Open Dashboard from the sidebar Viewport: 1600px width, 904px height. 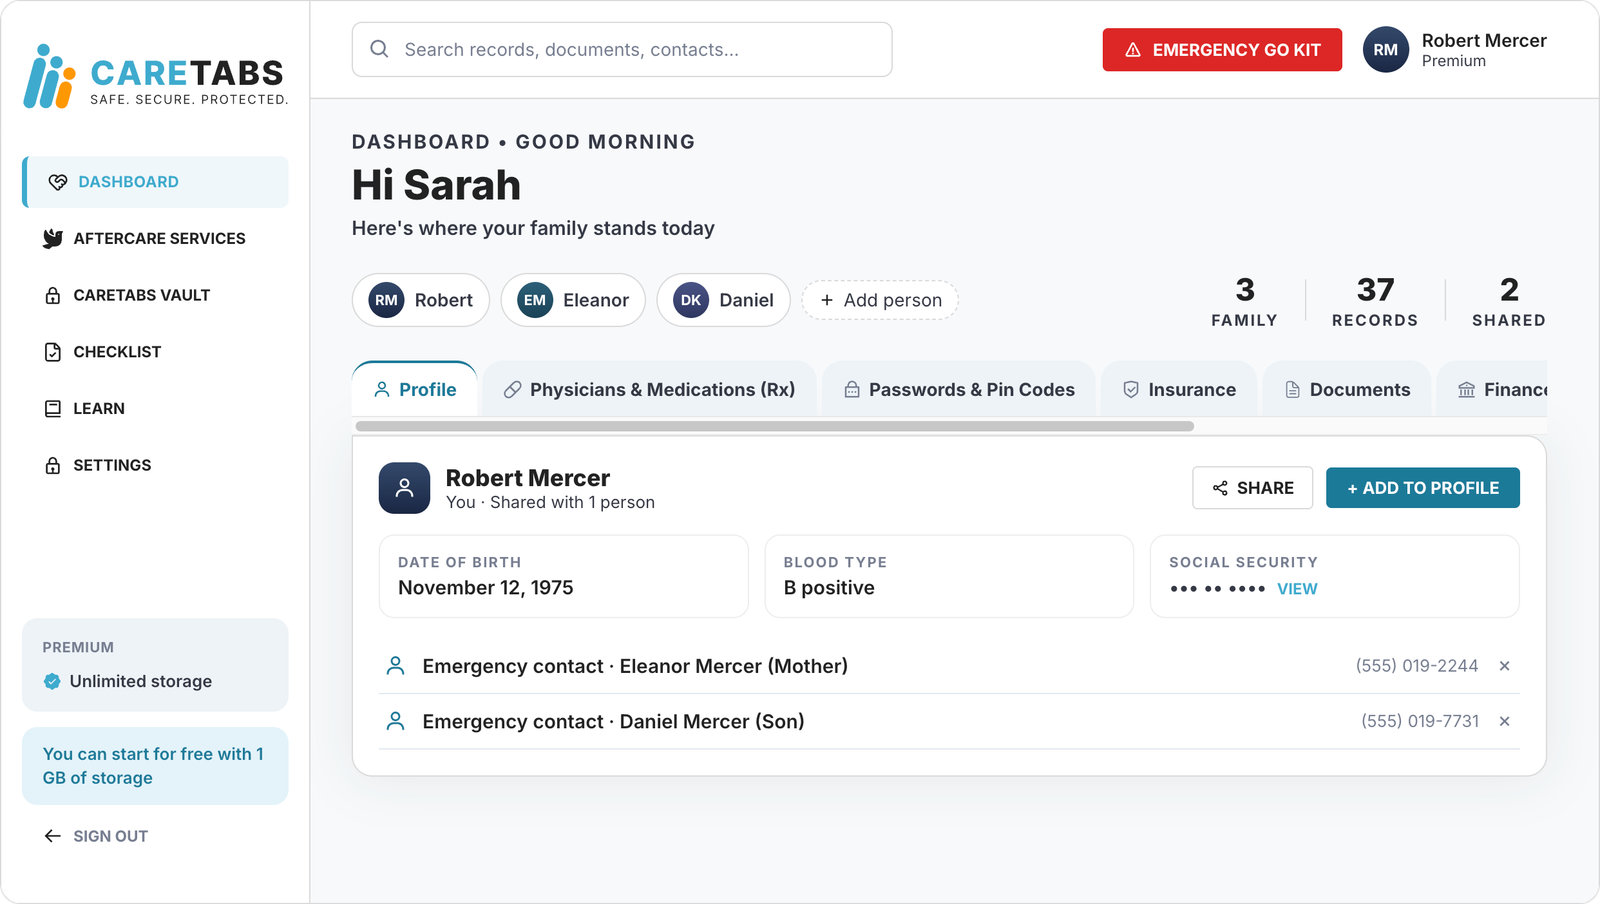pyautogui.click(x=156, y=182)
